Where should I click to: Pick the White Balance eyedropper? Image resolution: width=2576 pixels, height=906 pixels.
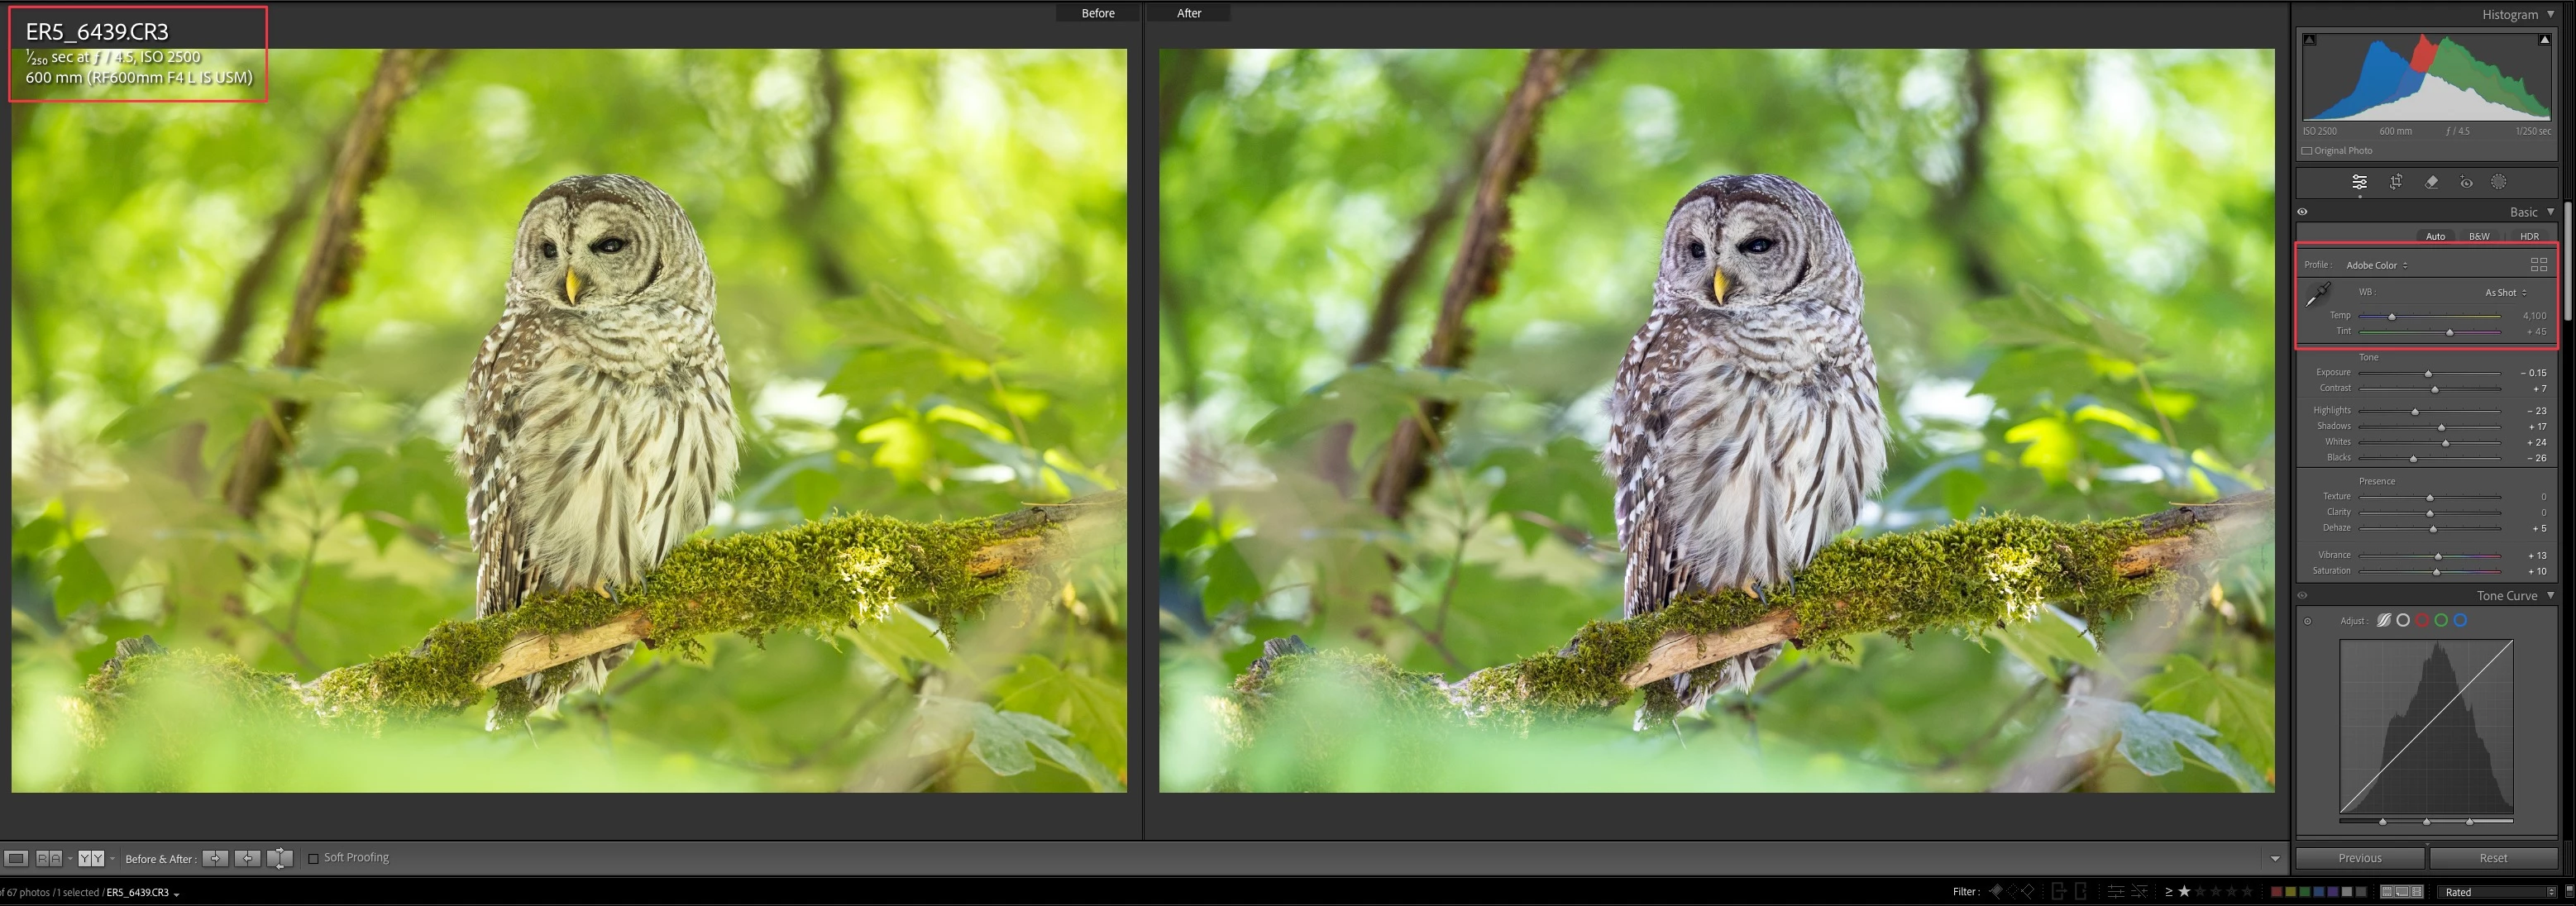[x=2317, y=294]
